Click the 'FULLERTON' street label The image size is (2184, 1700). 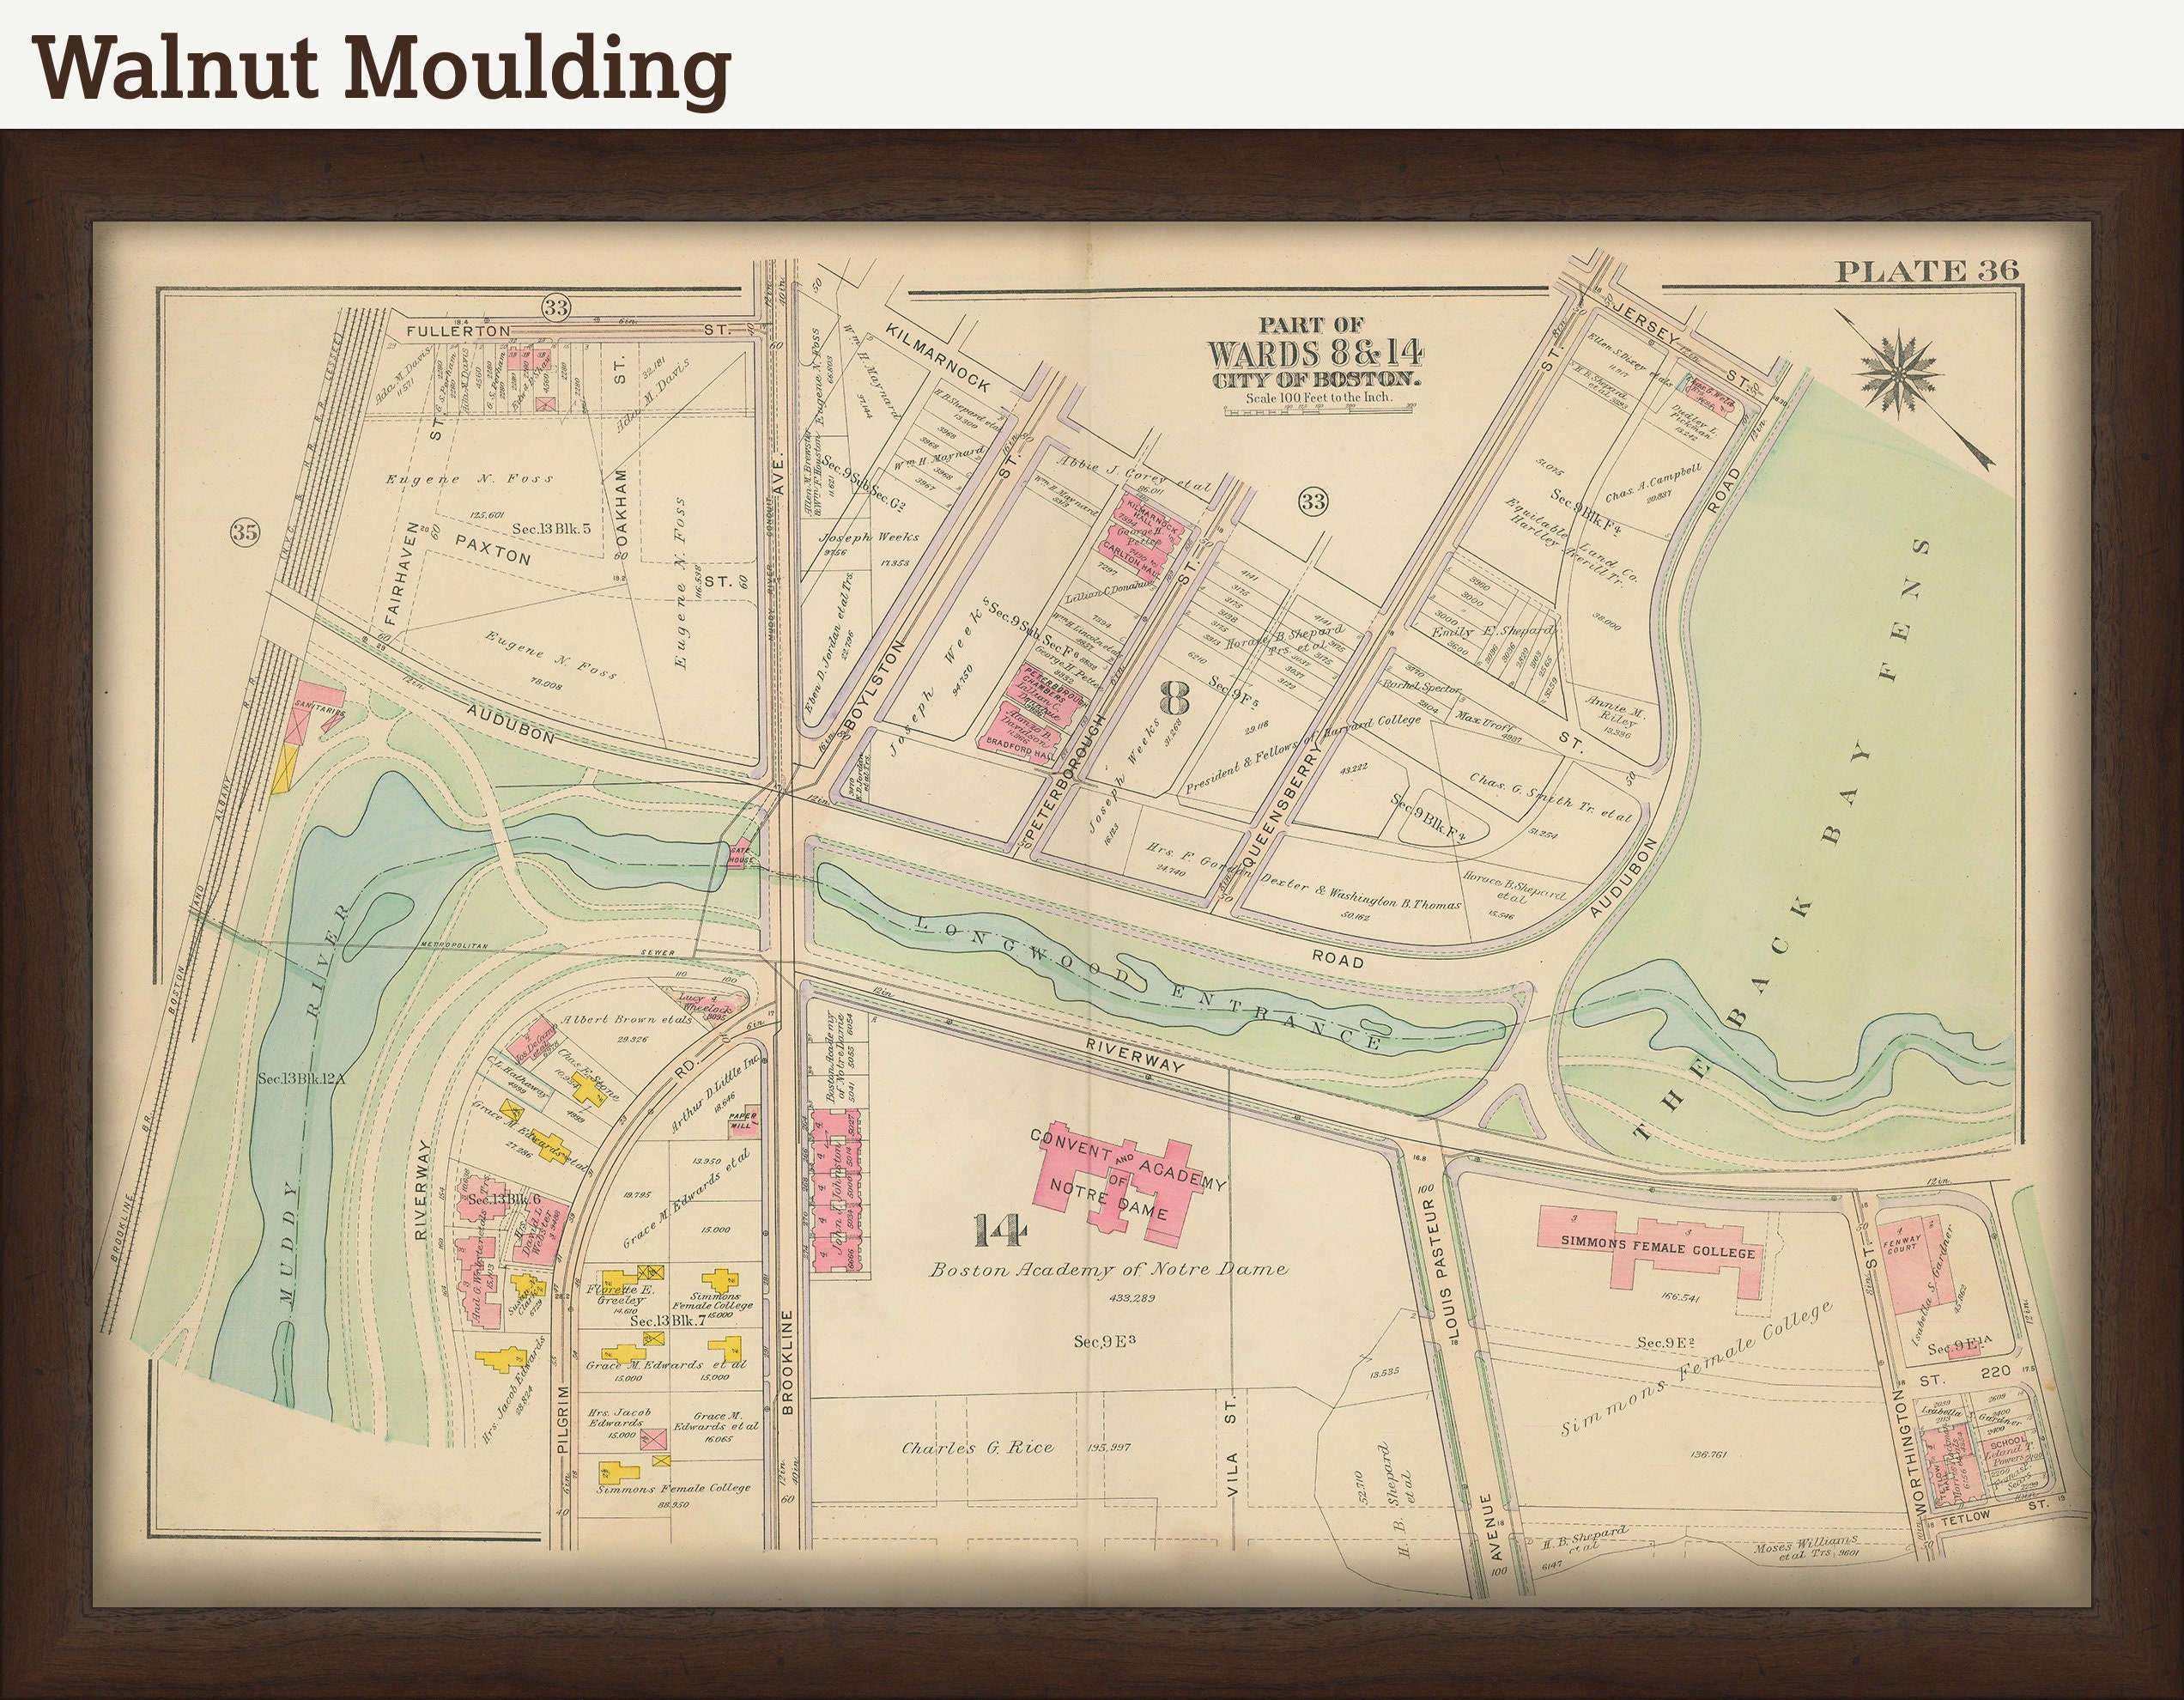coord(458,330)
